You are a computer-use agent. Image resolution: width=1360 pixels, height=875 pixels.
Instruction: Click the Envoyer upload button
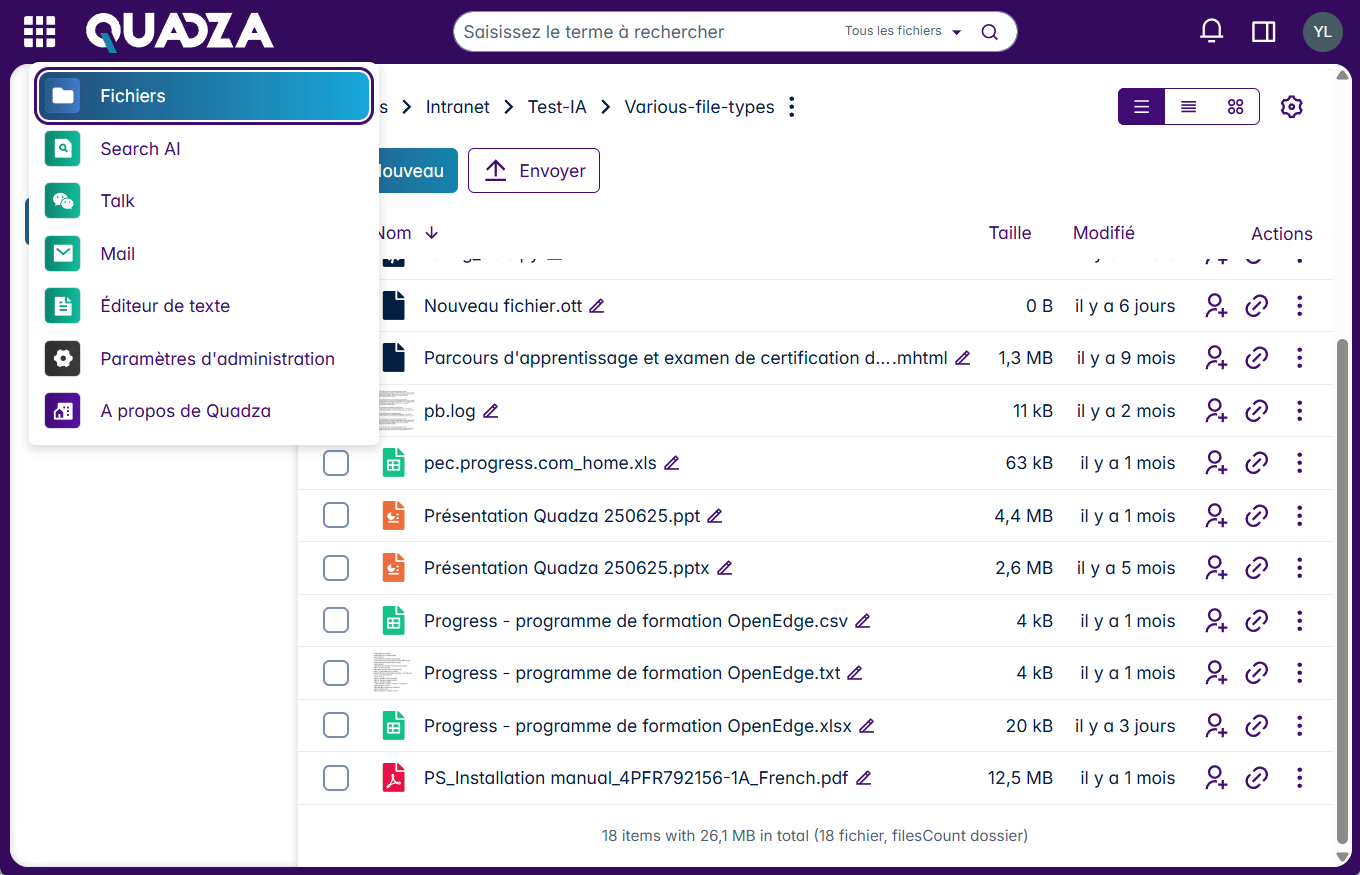(533, 170)
